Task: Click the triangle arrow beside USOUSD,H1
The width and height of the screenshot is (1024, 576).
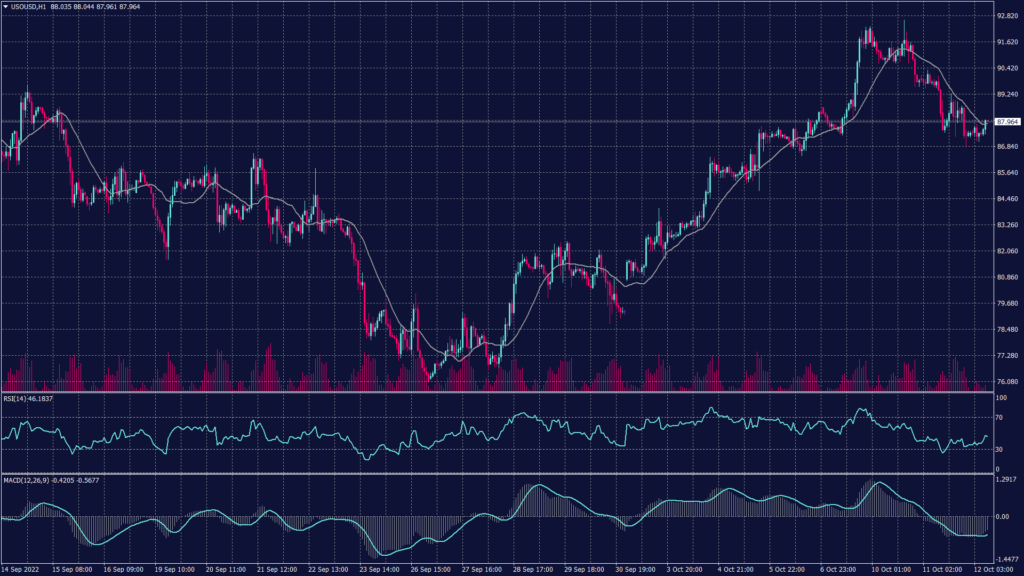Action: [5, 6]
